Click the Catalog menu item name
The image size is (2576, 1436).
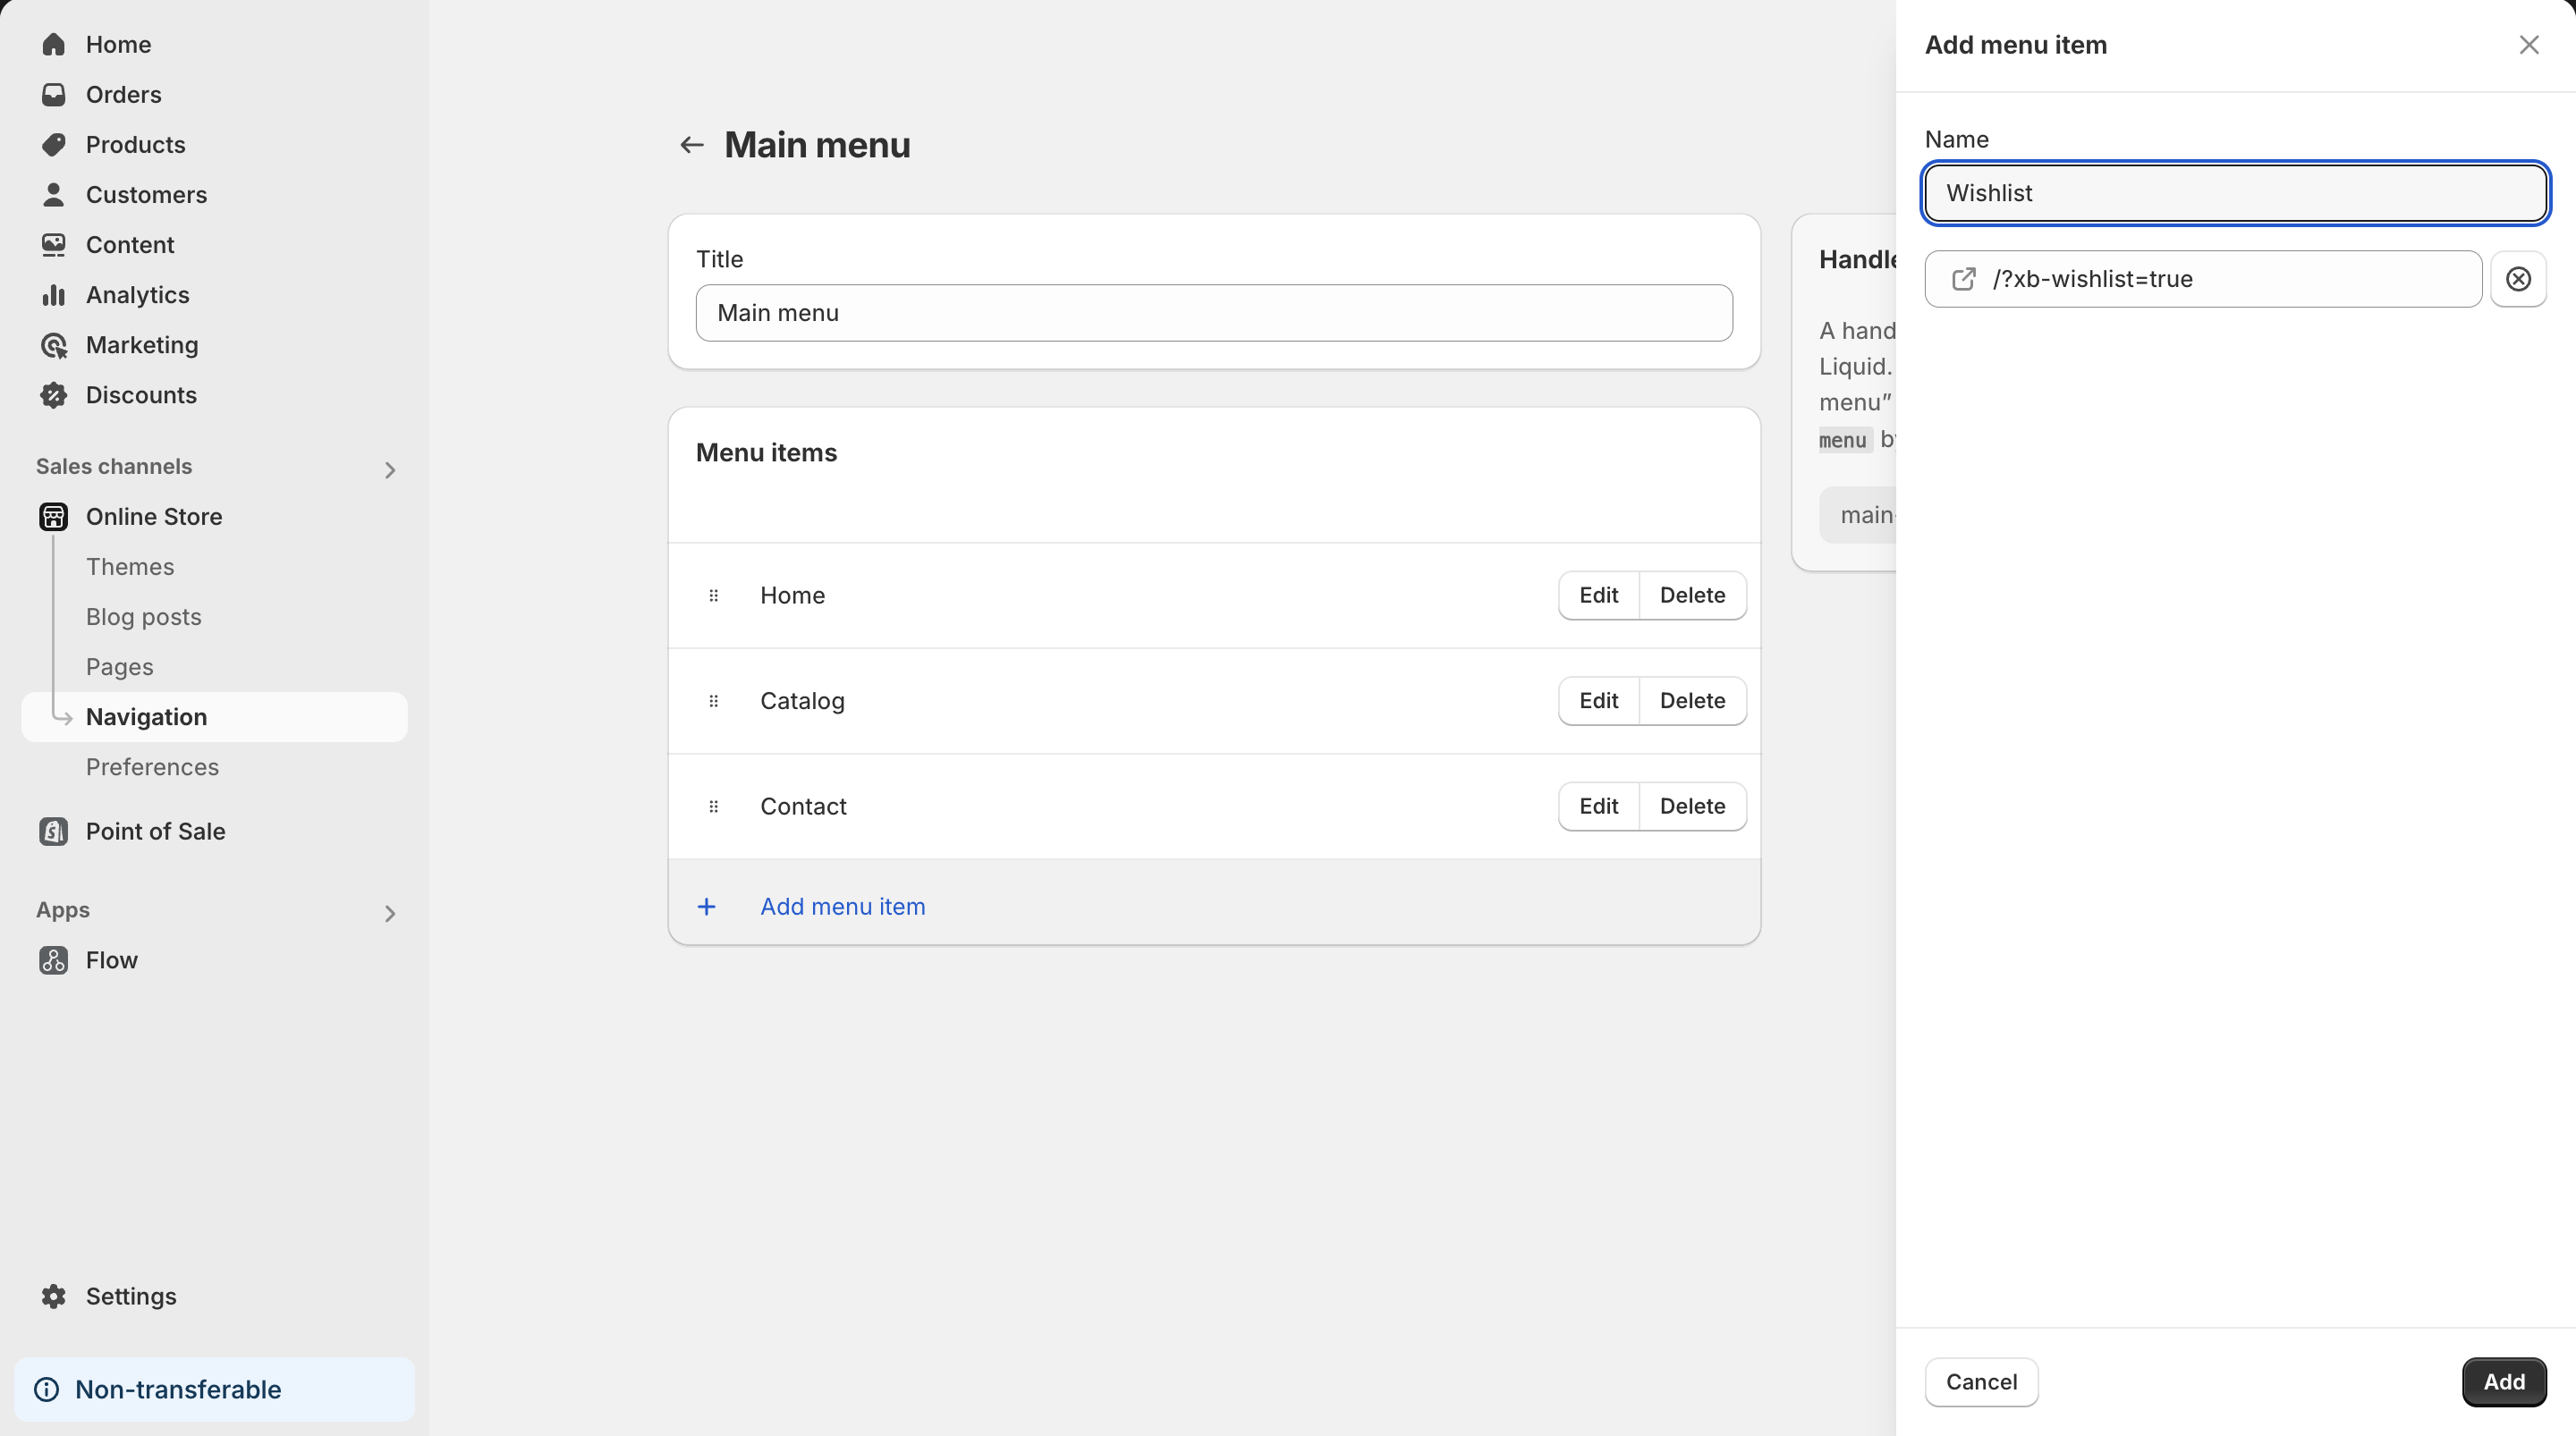[802, 701]
